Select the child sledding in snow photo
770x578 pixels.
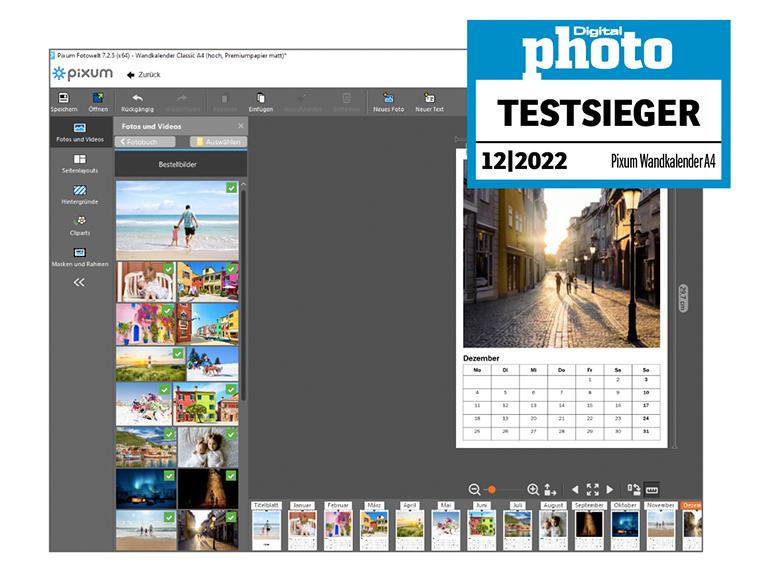144,404
